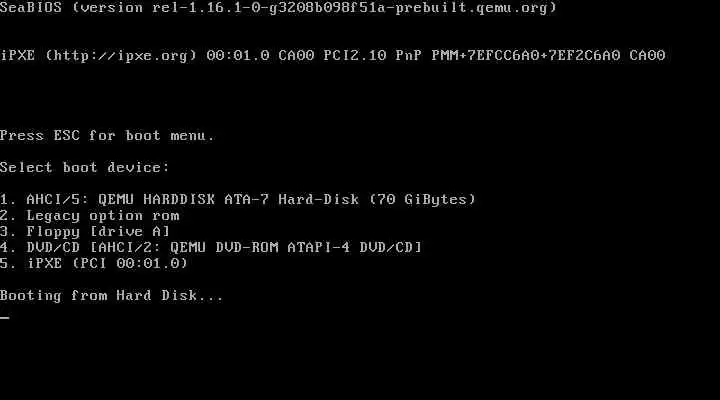Choose the Legacy option rom entry

tap(90, 215)
